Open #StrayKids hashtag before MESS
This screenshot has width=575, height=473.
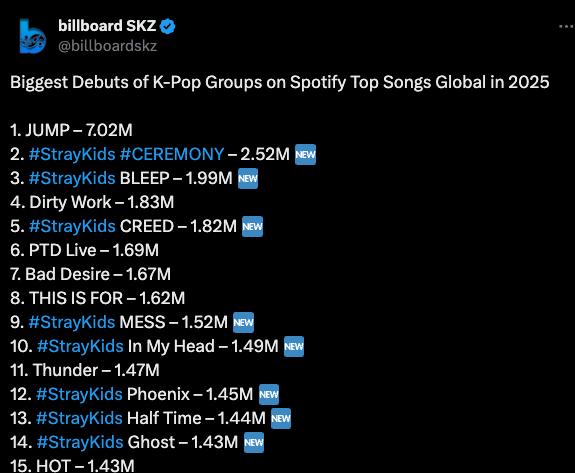(x=72, y=322)
